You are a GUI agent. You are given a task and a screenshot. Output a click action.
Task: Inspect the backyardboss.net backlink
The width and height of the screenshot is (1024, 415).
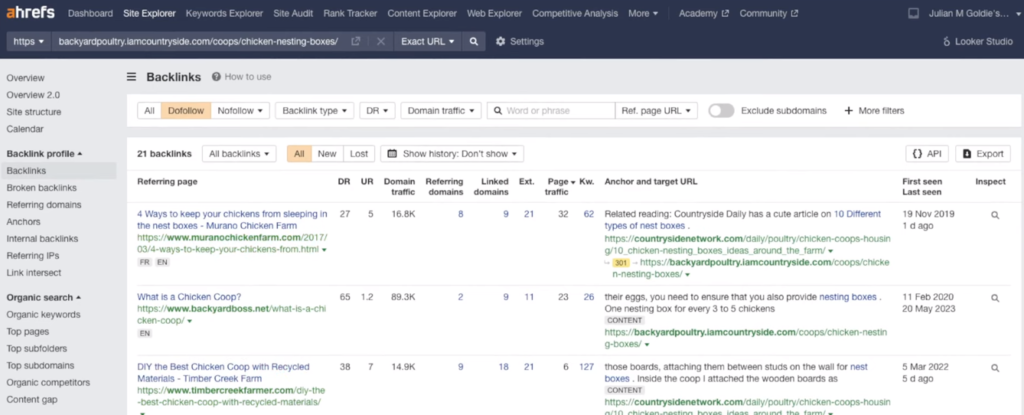[995, 297]
